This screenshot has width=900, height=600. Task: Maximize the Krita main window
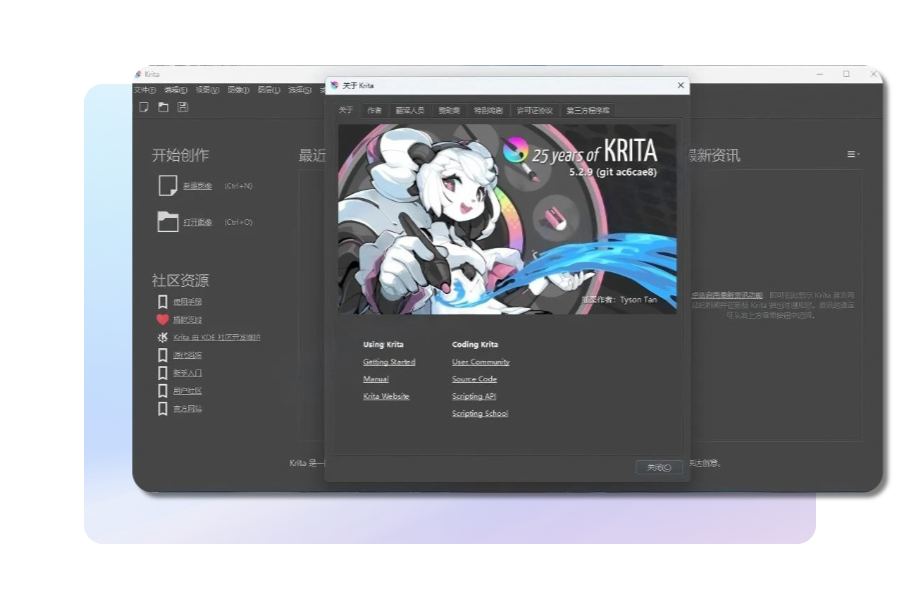pyautogui.click(x=846, y=74)
